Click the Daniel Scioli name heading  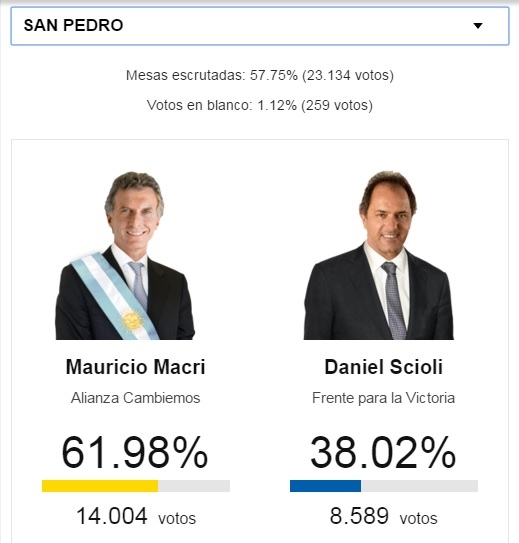pos(384,367)
